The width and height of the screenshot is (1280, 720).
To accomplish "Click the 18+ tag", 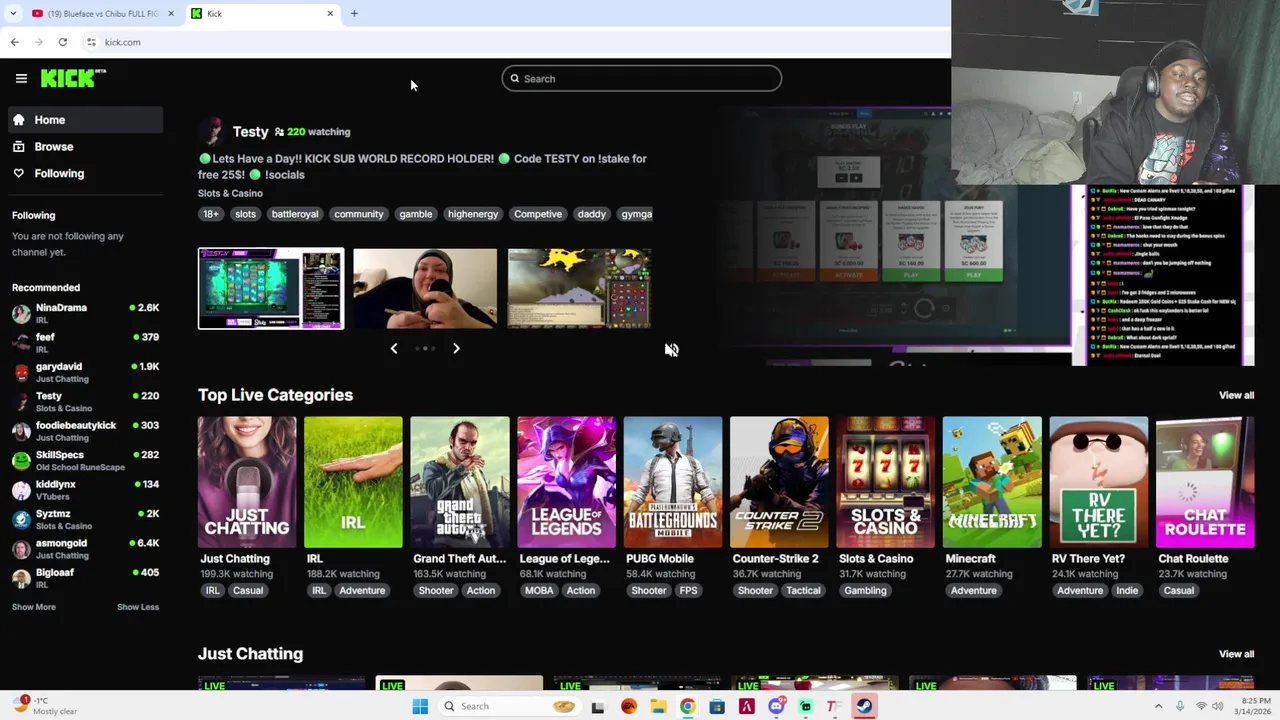I will click(x=211, y=214).
